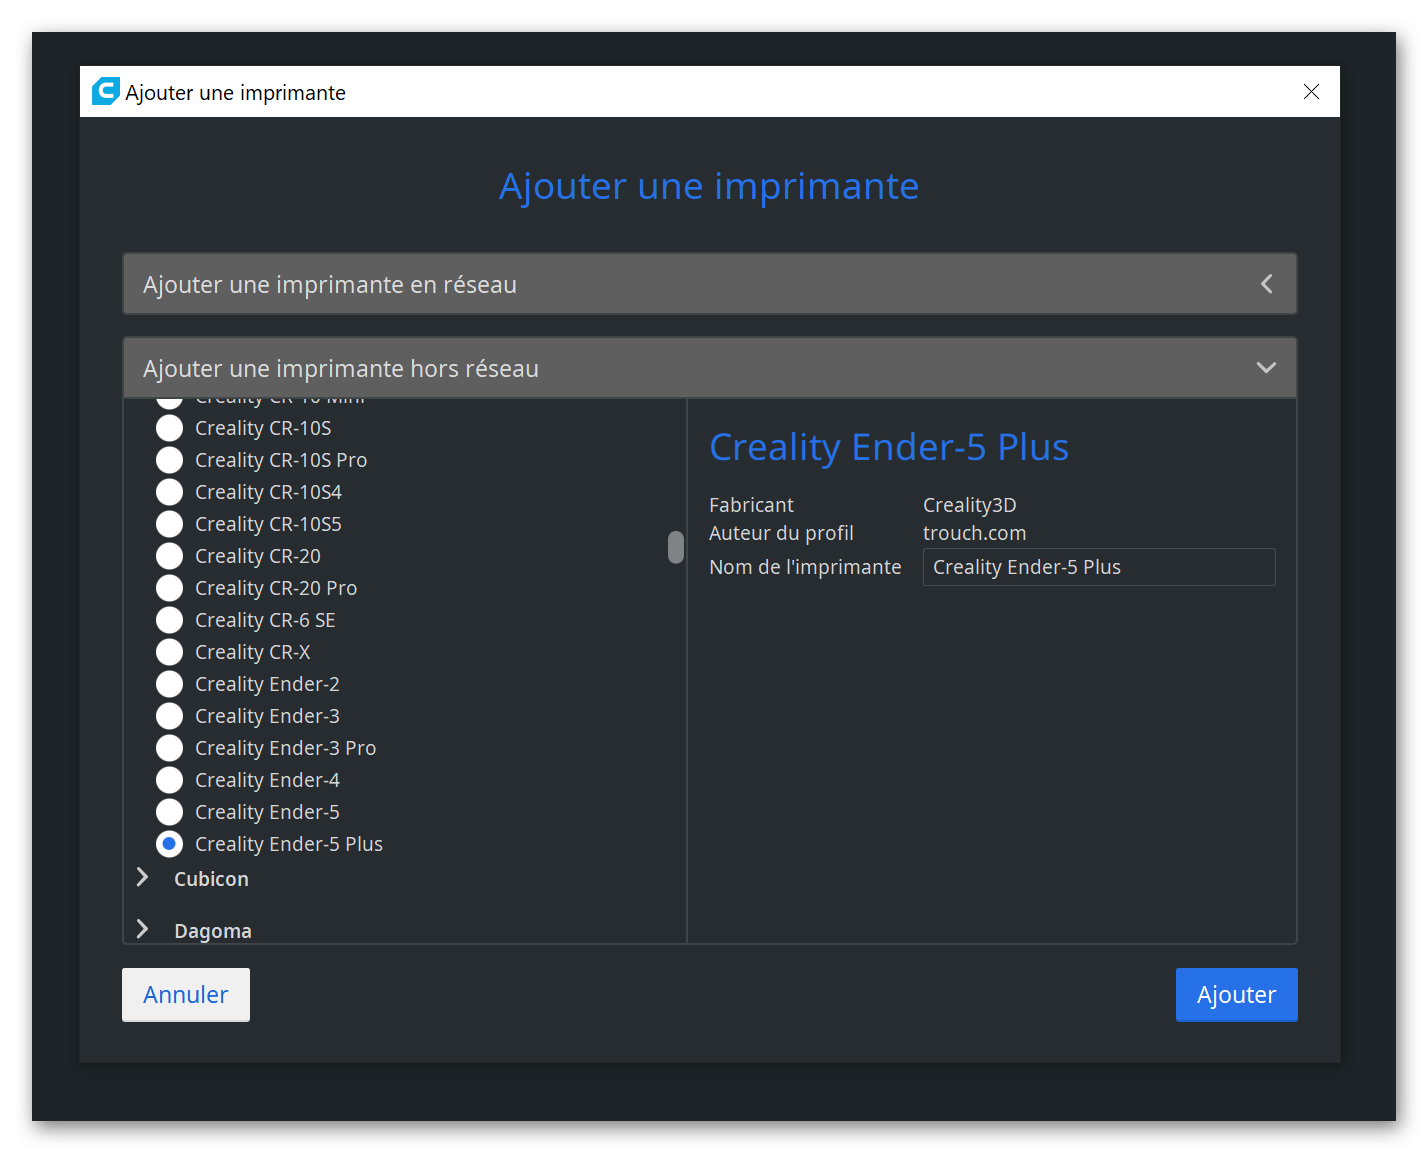This screenshot has width=1428, height=1153.
Task: Select Creality CR-X radio button
Action: (169, 652)
